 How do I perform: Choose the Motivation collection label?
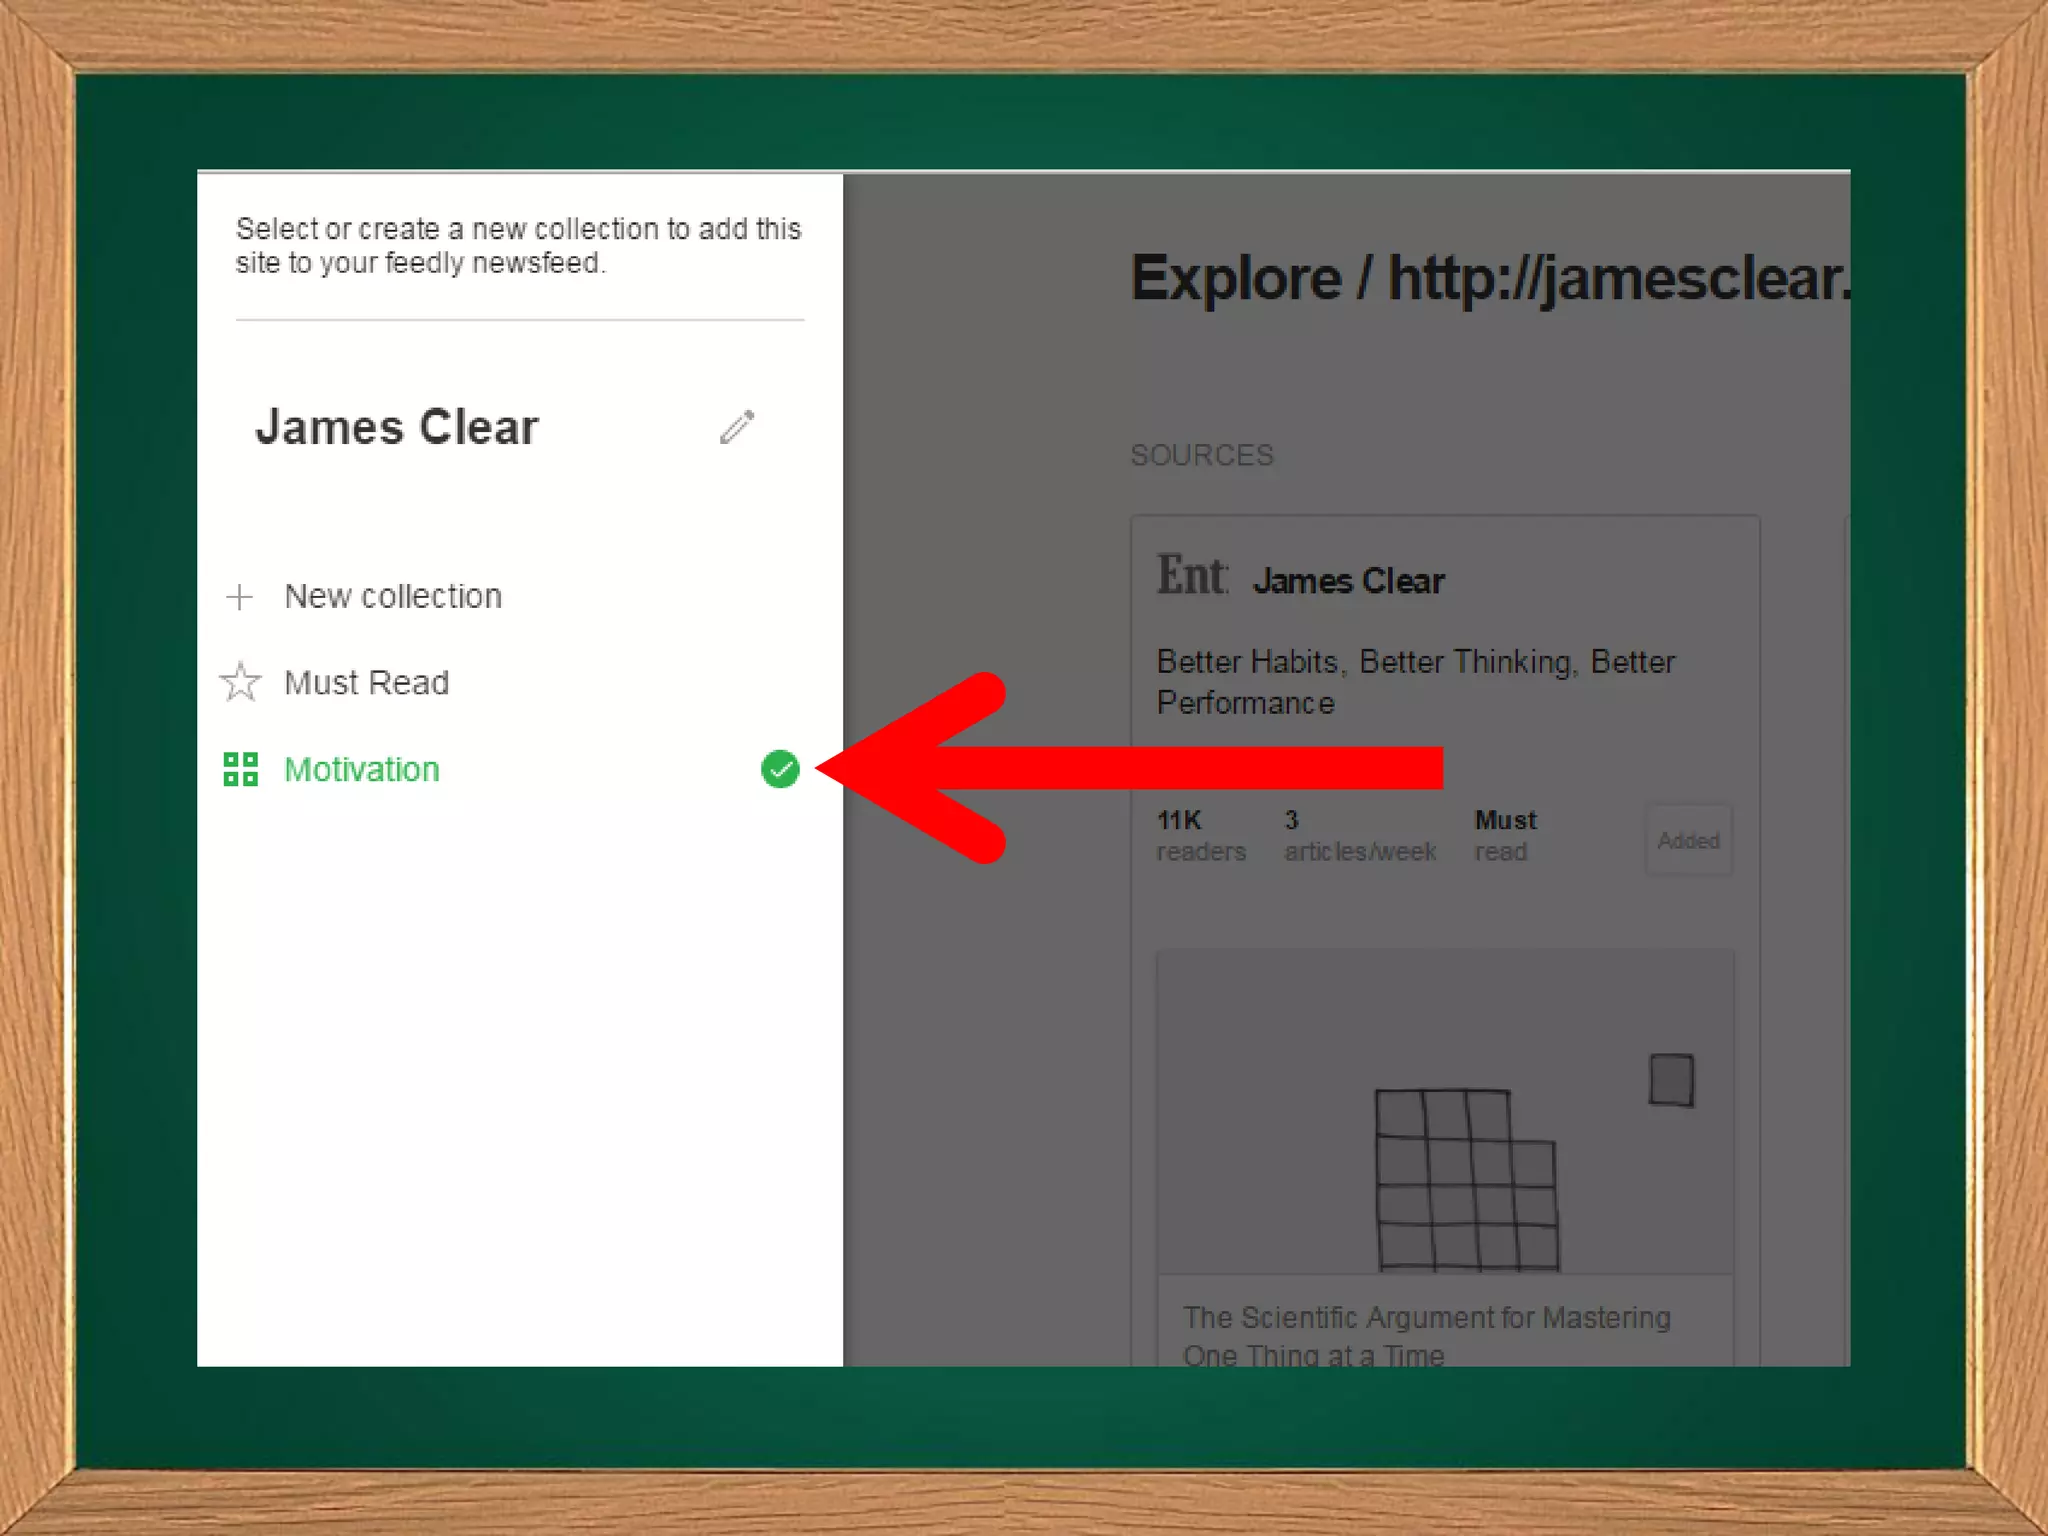(362, 770)
